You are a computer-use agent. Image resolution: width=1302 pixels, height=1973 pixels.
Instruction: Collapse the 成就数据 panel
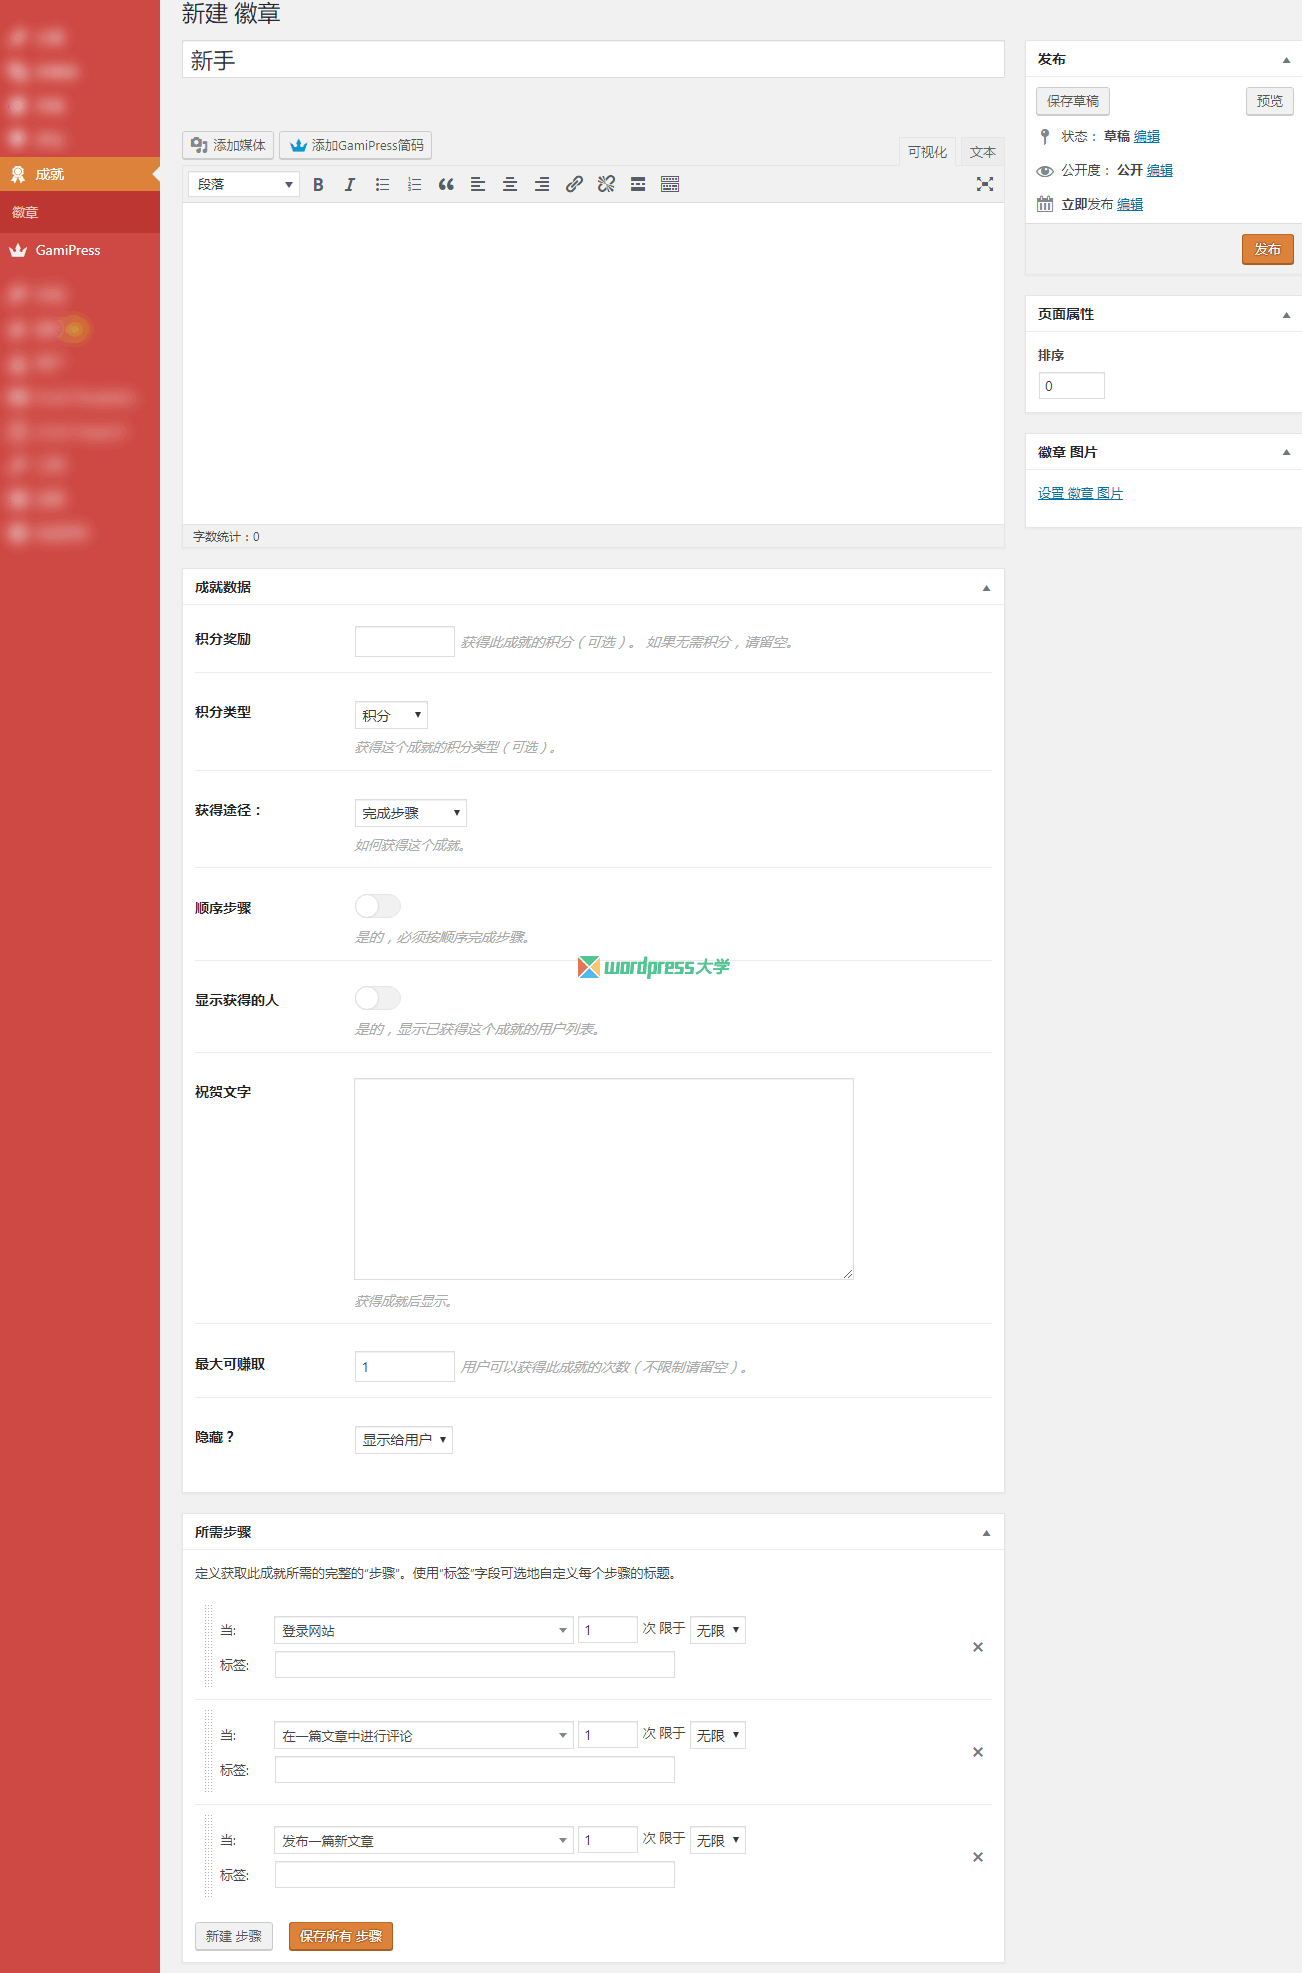pos(986,588)
